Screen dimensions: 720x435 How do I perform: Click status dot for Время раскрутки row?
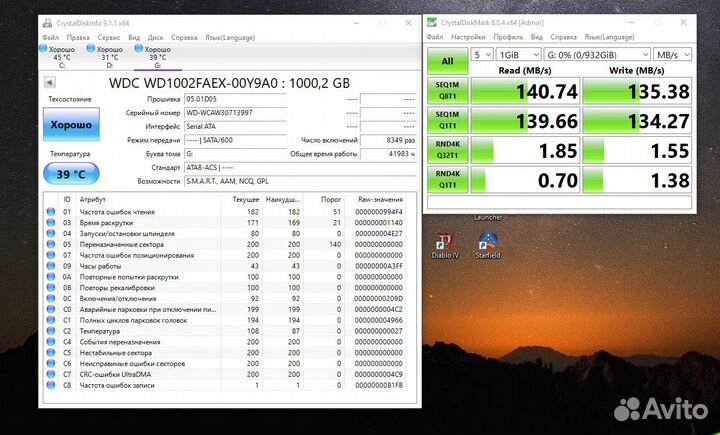51,223
